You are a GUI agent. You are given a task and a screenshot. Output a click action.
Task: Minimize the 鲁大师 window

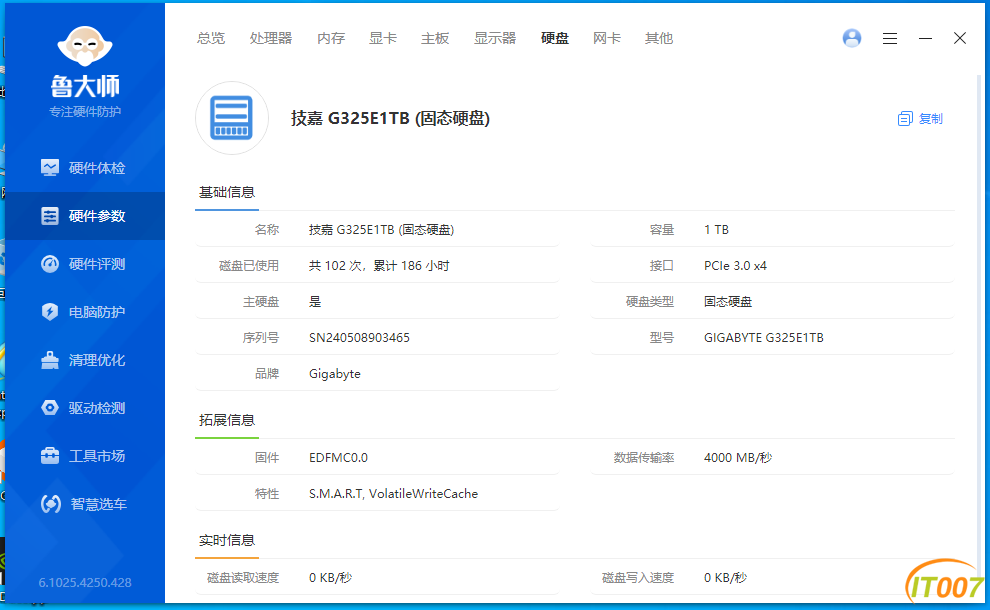pyautogui.click(x=925, y=39)
